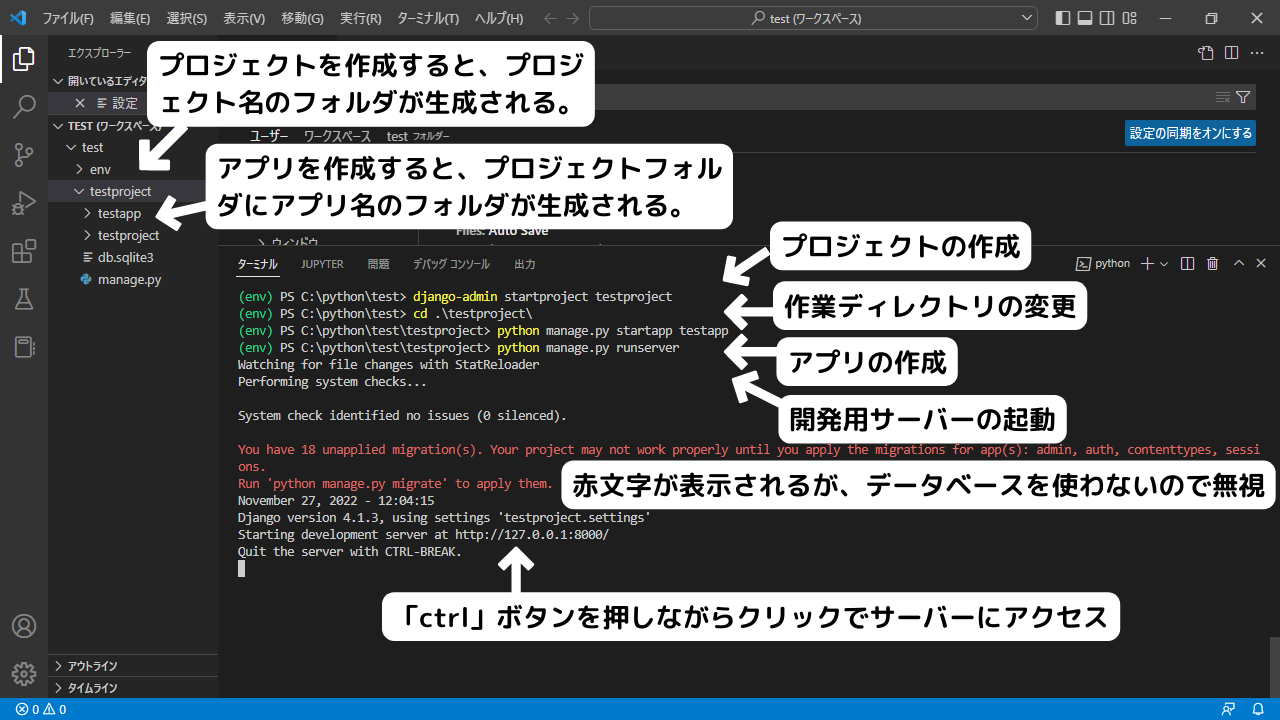Image resolution: width=1280 pixels, height=720 pixels.
Task: Click the 設定の同期をオンにする button
Action: pos(1190,132)
